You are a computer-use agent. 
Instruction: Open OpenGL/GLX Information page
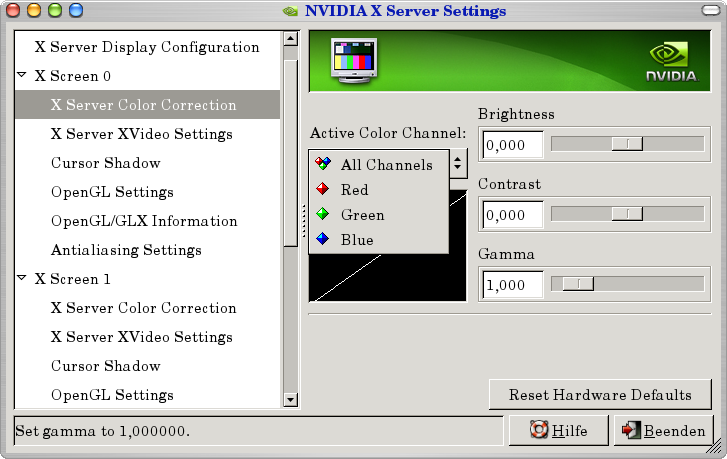tap(144, 221)
